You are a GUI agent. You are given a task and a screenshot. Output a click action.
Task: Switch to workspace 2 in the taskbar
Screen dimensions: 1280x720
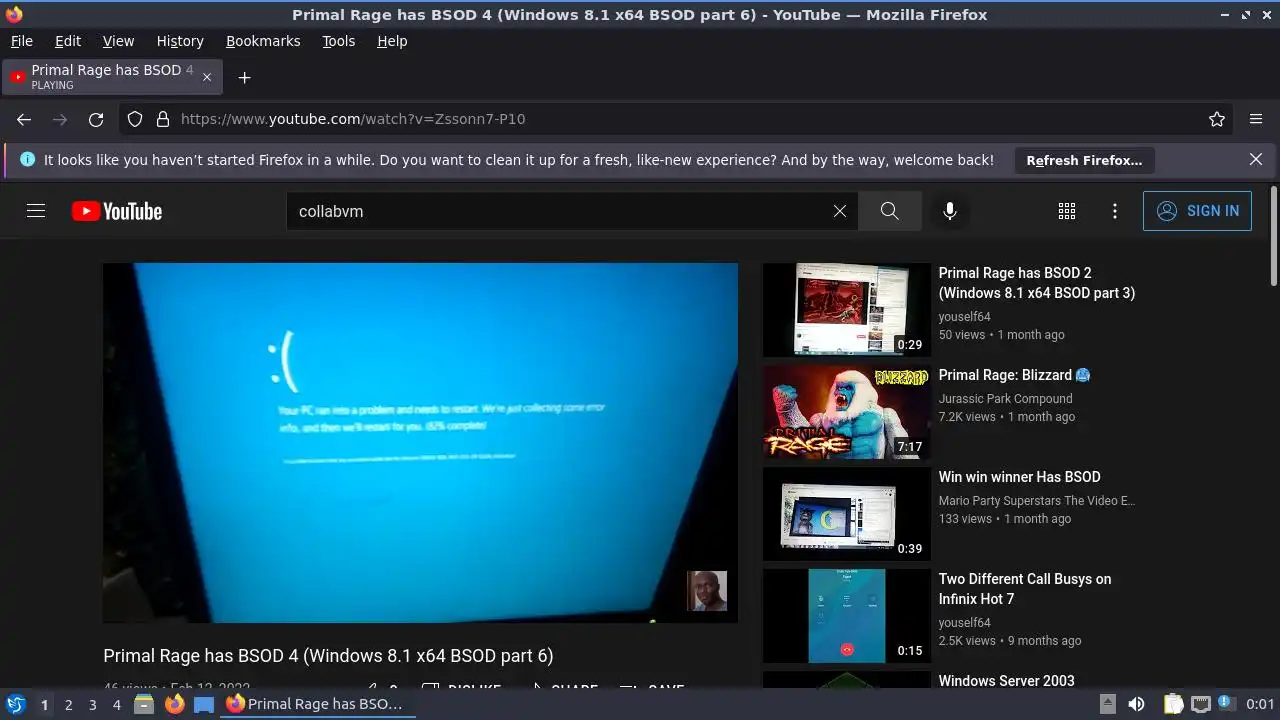[68, 704]
